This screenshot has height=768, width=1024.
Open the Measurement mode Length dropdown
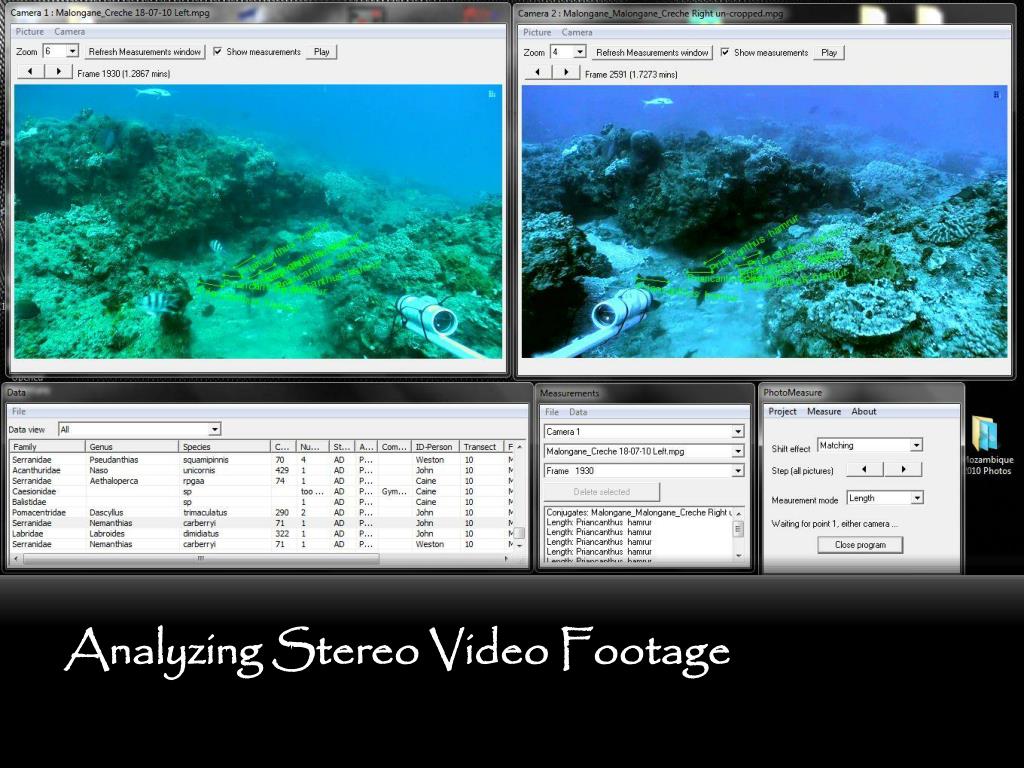(917, 498)
